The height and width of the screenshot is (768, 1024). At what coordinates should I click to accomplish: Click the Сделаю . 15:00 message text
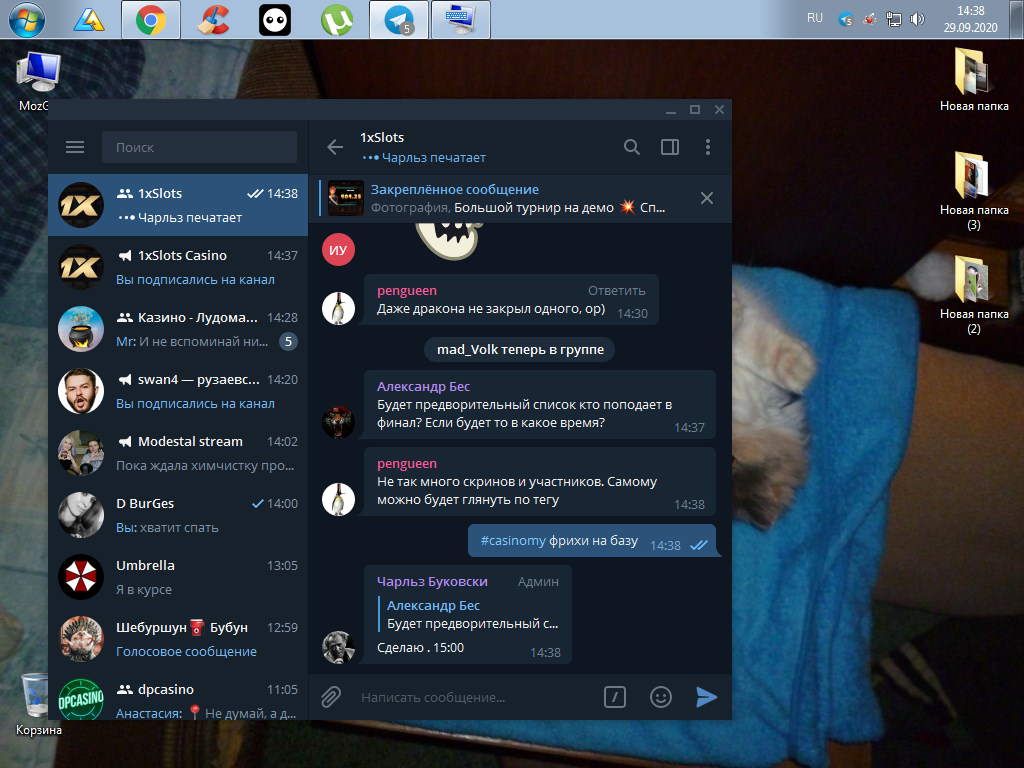tap(420, 648)
